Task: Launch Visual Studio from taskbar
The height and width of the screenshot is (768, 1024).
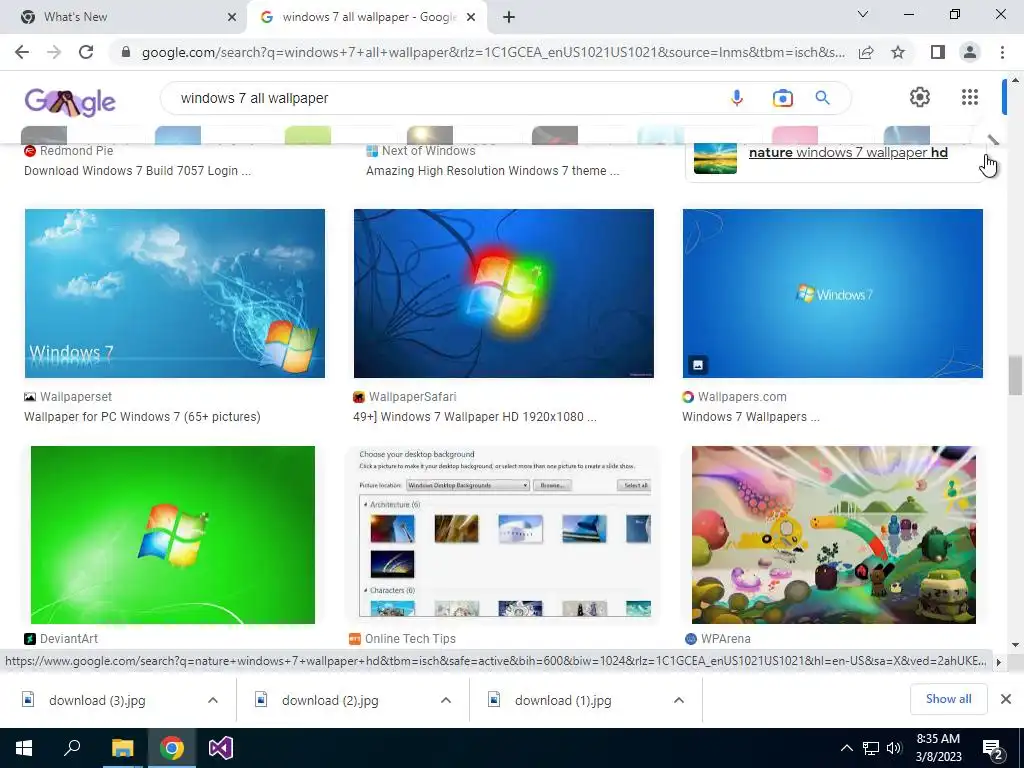Action: pos(221,748)
